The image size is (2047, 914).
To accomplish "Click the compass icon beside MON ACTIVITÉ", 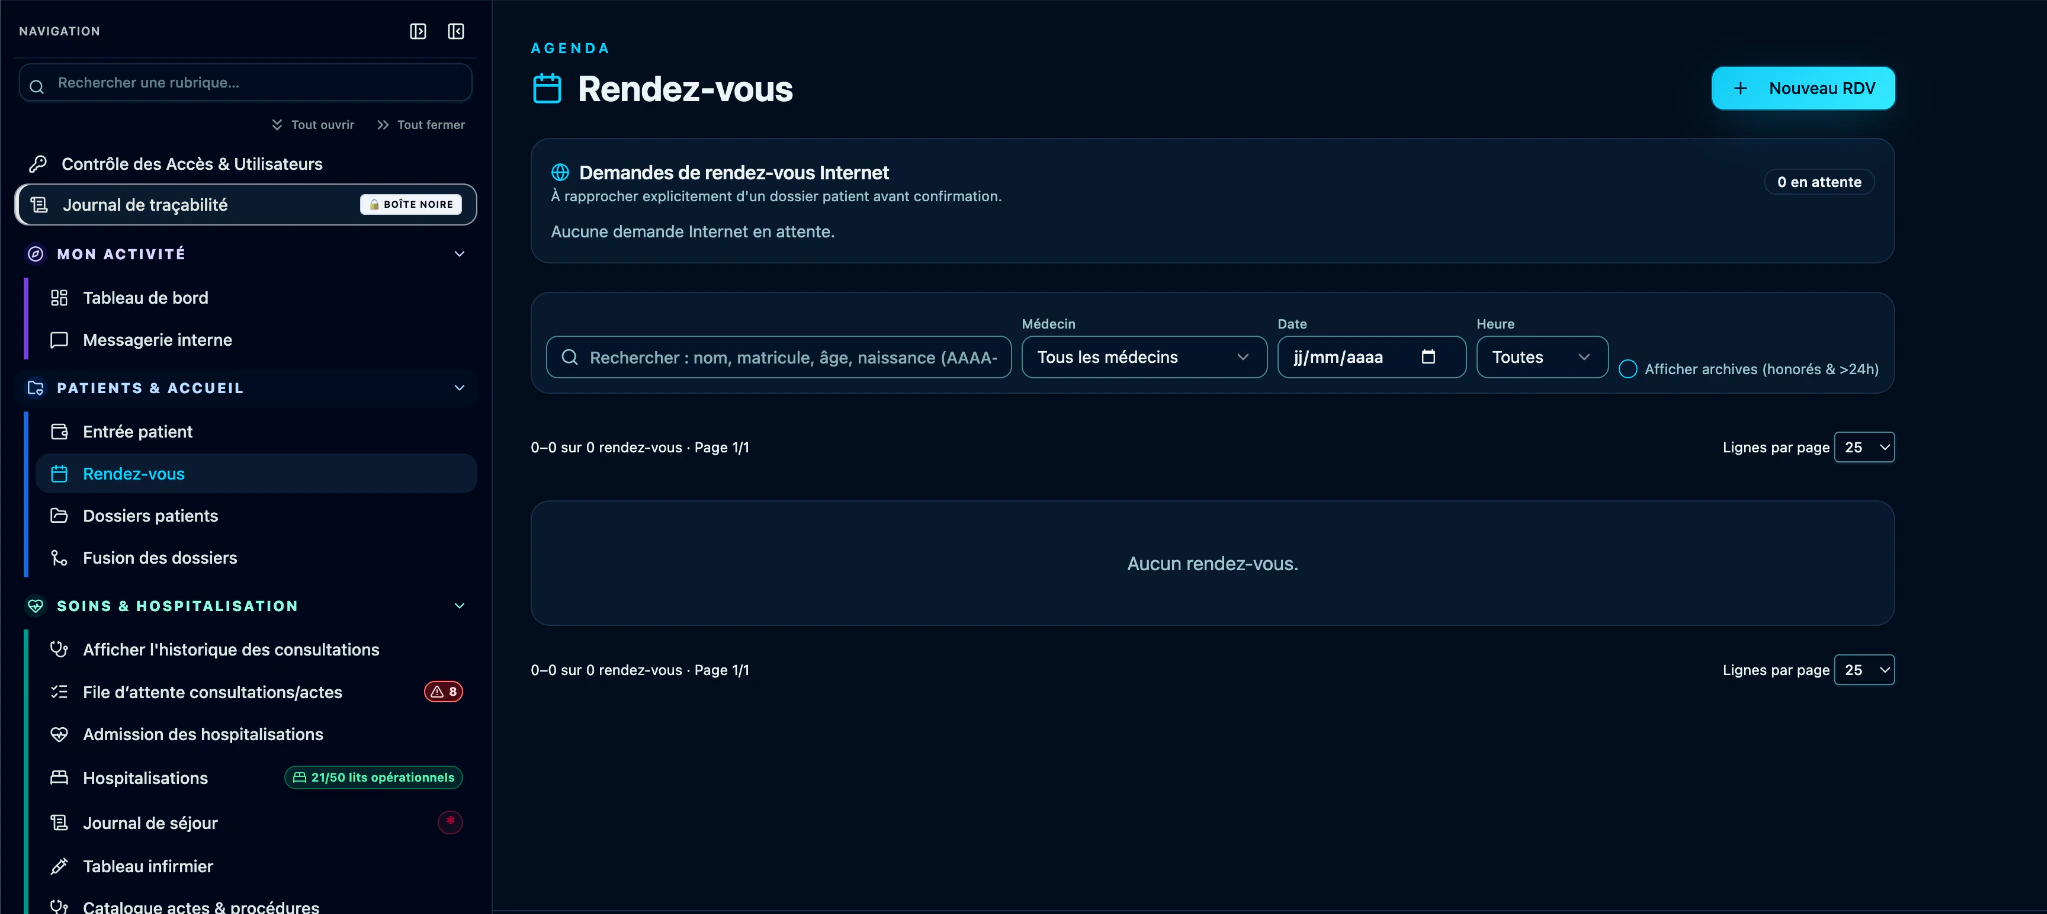I will pyautogui.click(x=36, y=254).
